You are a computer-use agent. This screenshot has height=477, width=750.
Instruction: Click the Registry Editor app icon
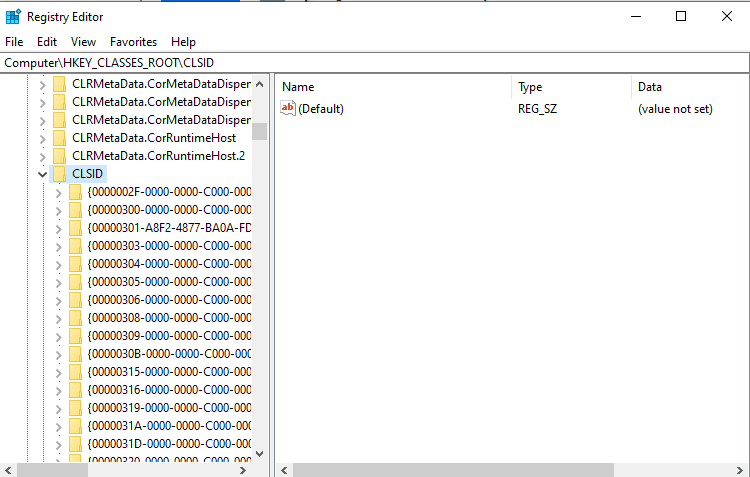[13, 17]
